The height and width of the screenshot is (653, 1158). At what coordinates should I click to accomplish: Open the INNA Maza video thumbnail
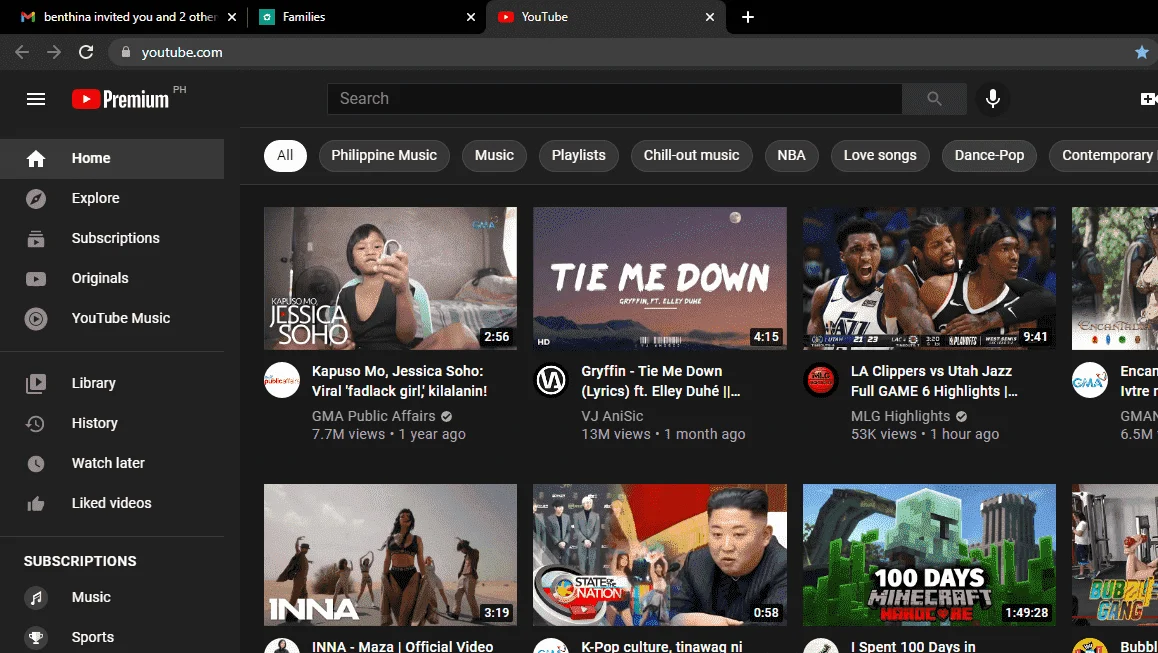coord(390,555)
